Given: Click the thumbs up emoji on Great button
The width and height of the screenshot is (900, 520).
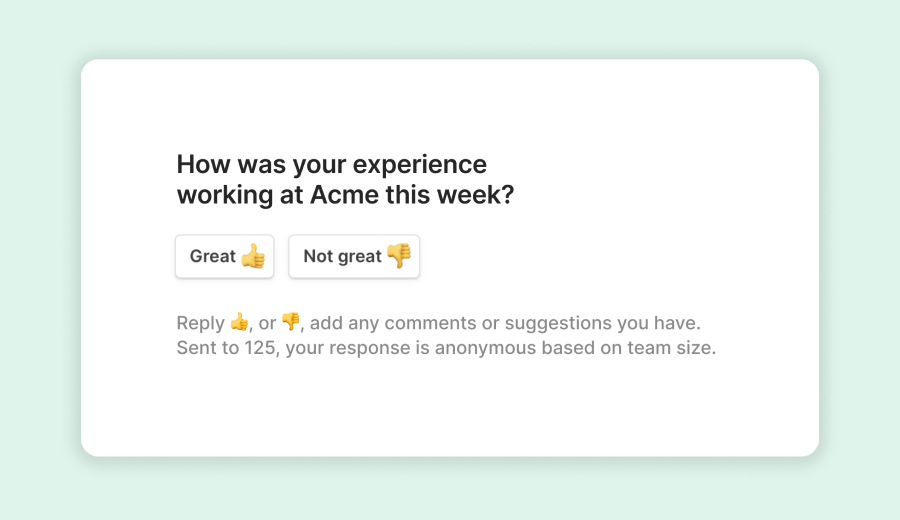Looking at the screenshot, I should pyautogui.click(x=253, y=256).
